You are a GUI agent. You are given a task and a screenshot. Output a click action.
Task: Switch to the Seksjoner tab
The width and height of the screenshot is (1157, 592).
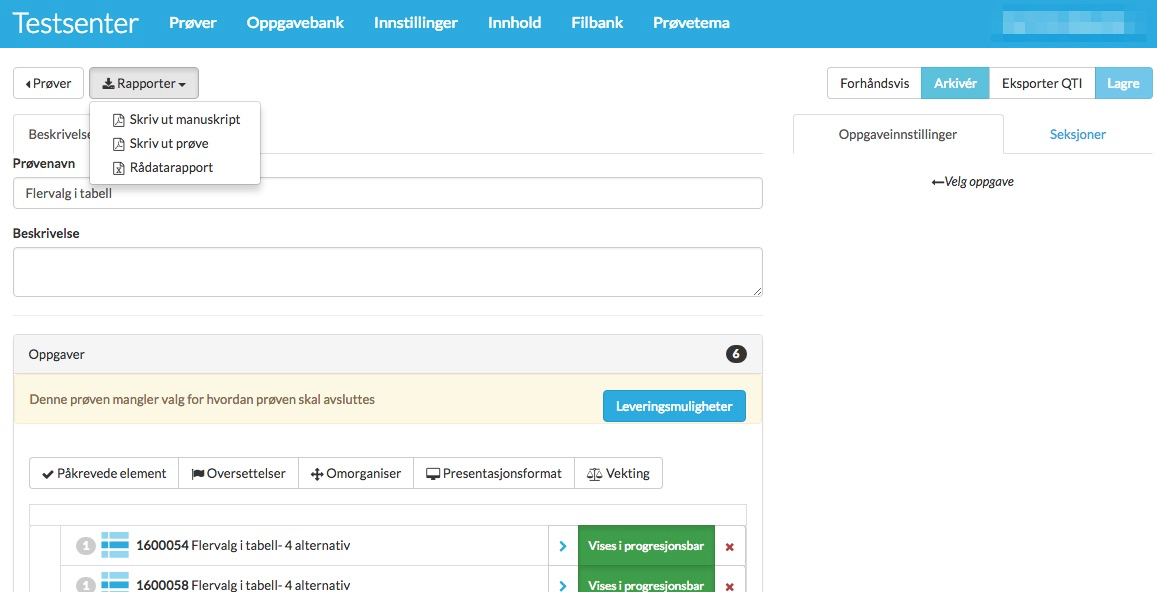click(1077, 134)
